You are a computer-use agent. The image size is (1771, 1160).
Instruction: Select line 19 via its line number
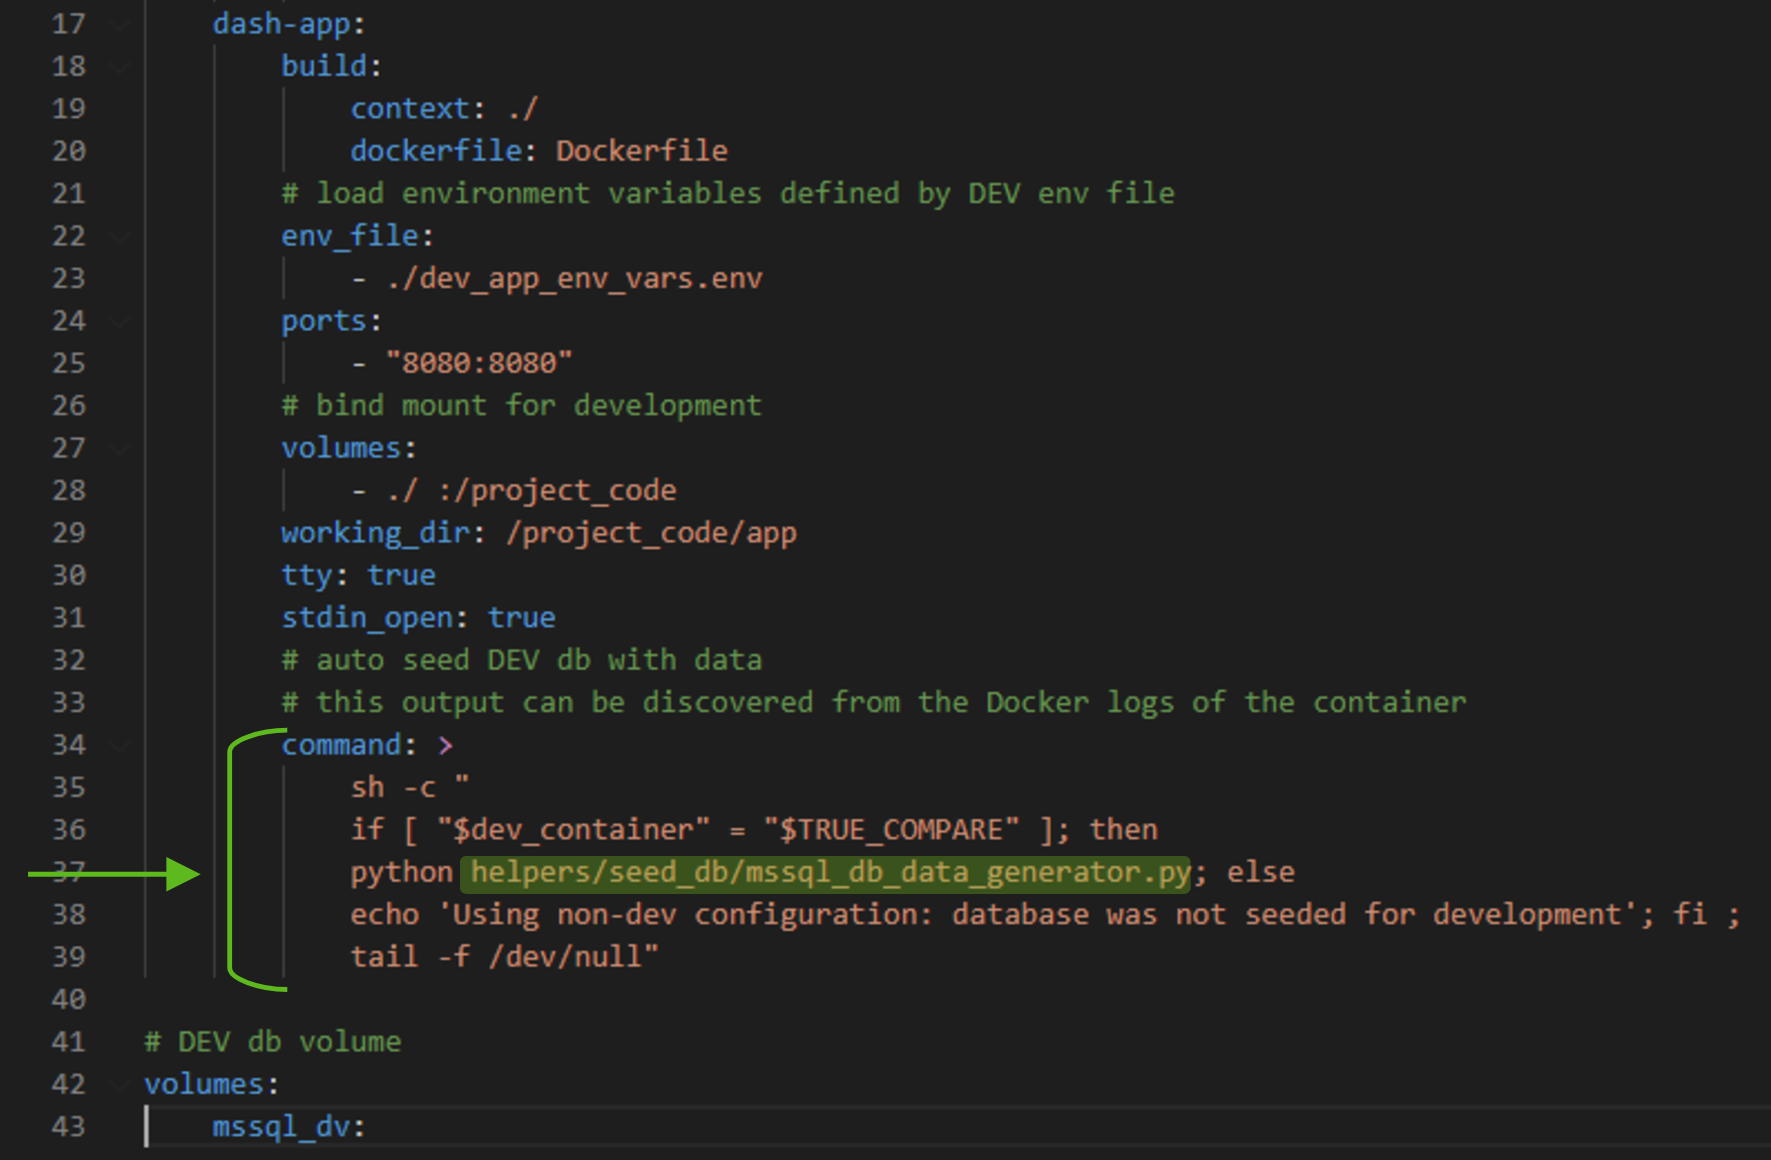[x=69, y=109]
